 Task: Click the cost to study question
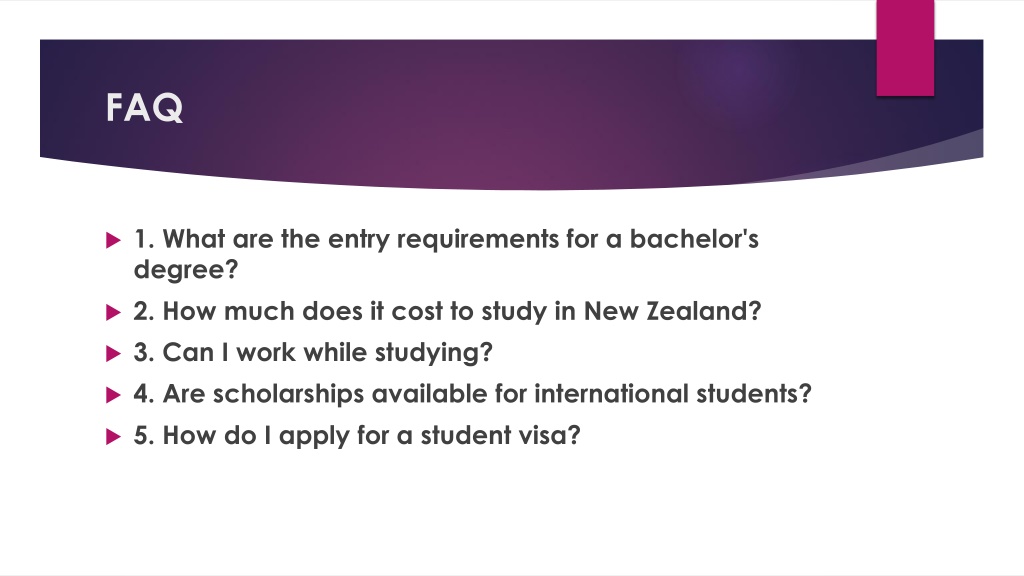[x=447, y=312]
